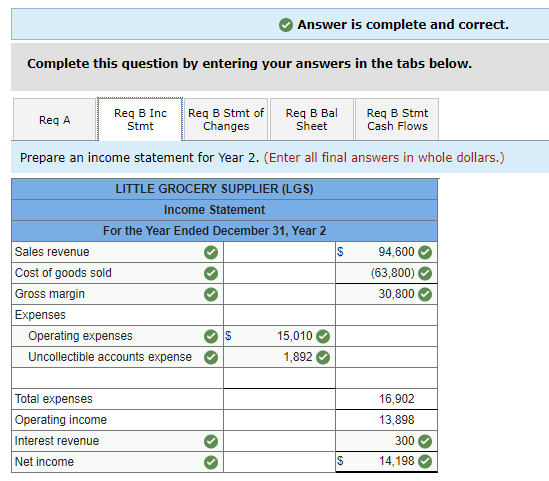Image resolution: width=549 pixels, height=481 pixels.
Task: Open the Req B Bal Sheet tab
Action: click(312, 120)
